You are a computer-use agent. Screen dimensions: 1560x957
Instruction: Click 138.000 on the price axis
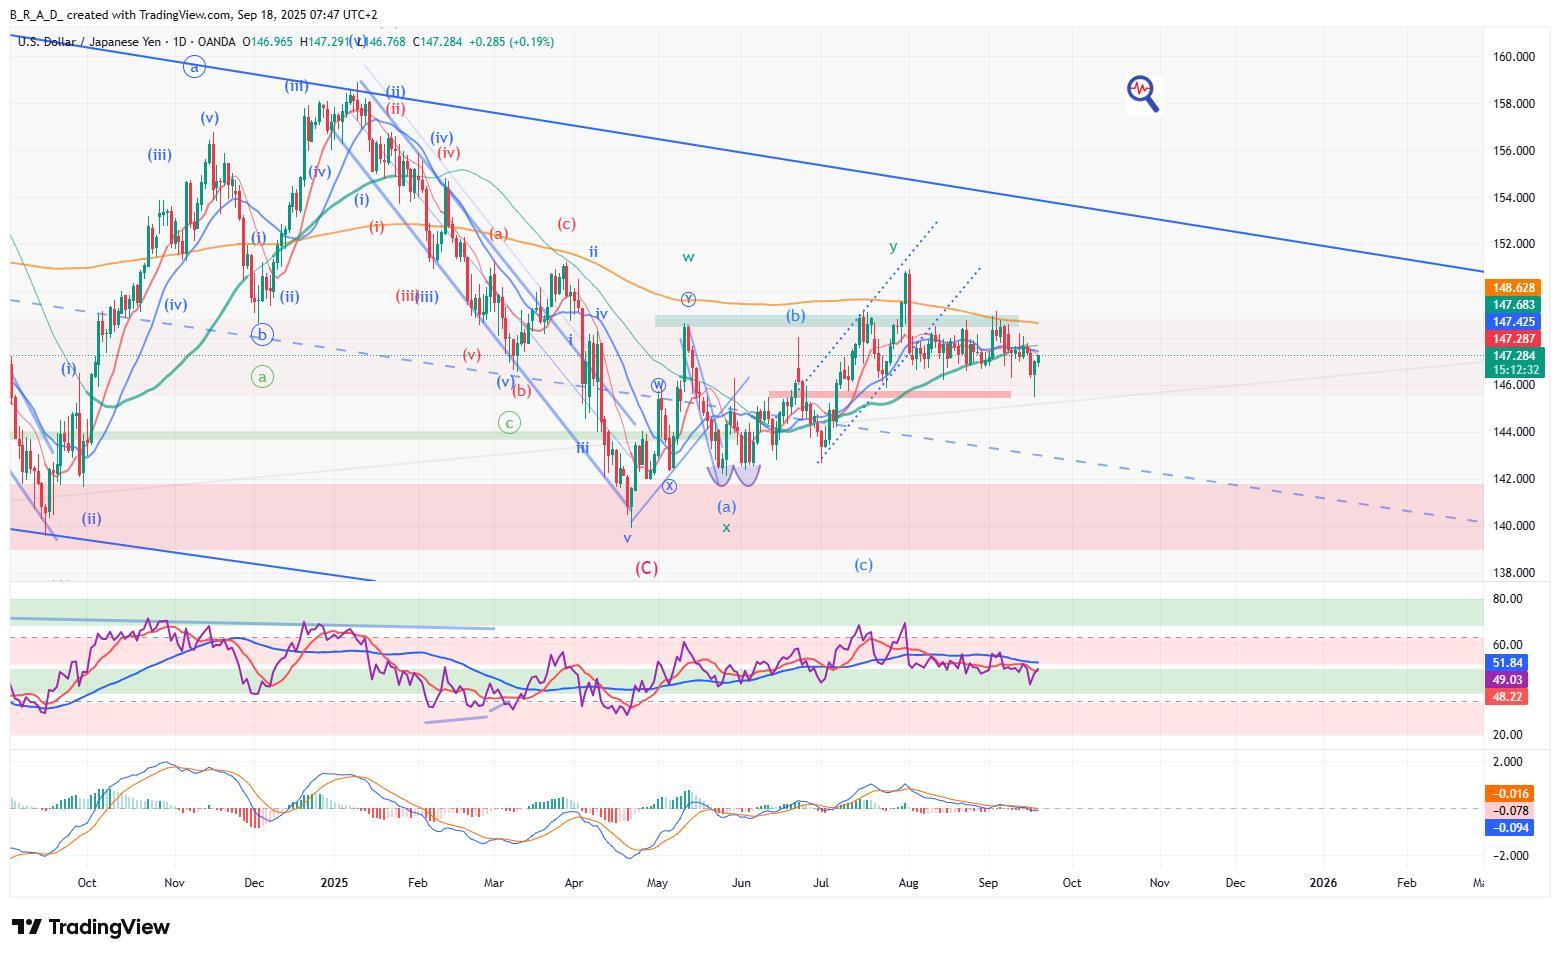coord(1514,573)
